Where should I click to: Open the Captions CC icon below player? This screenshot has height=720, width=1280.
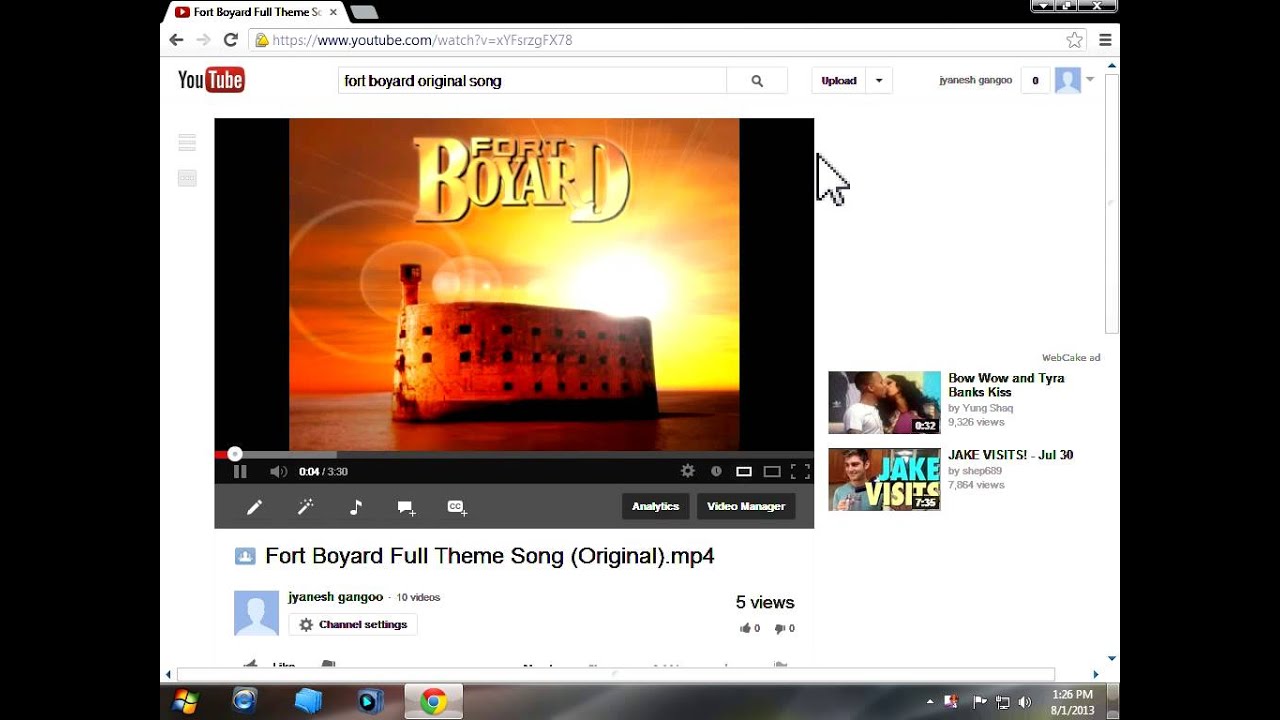tap(457, 508)
